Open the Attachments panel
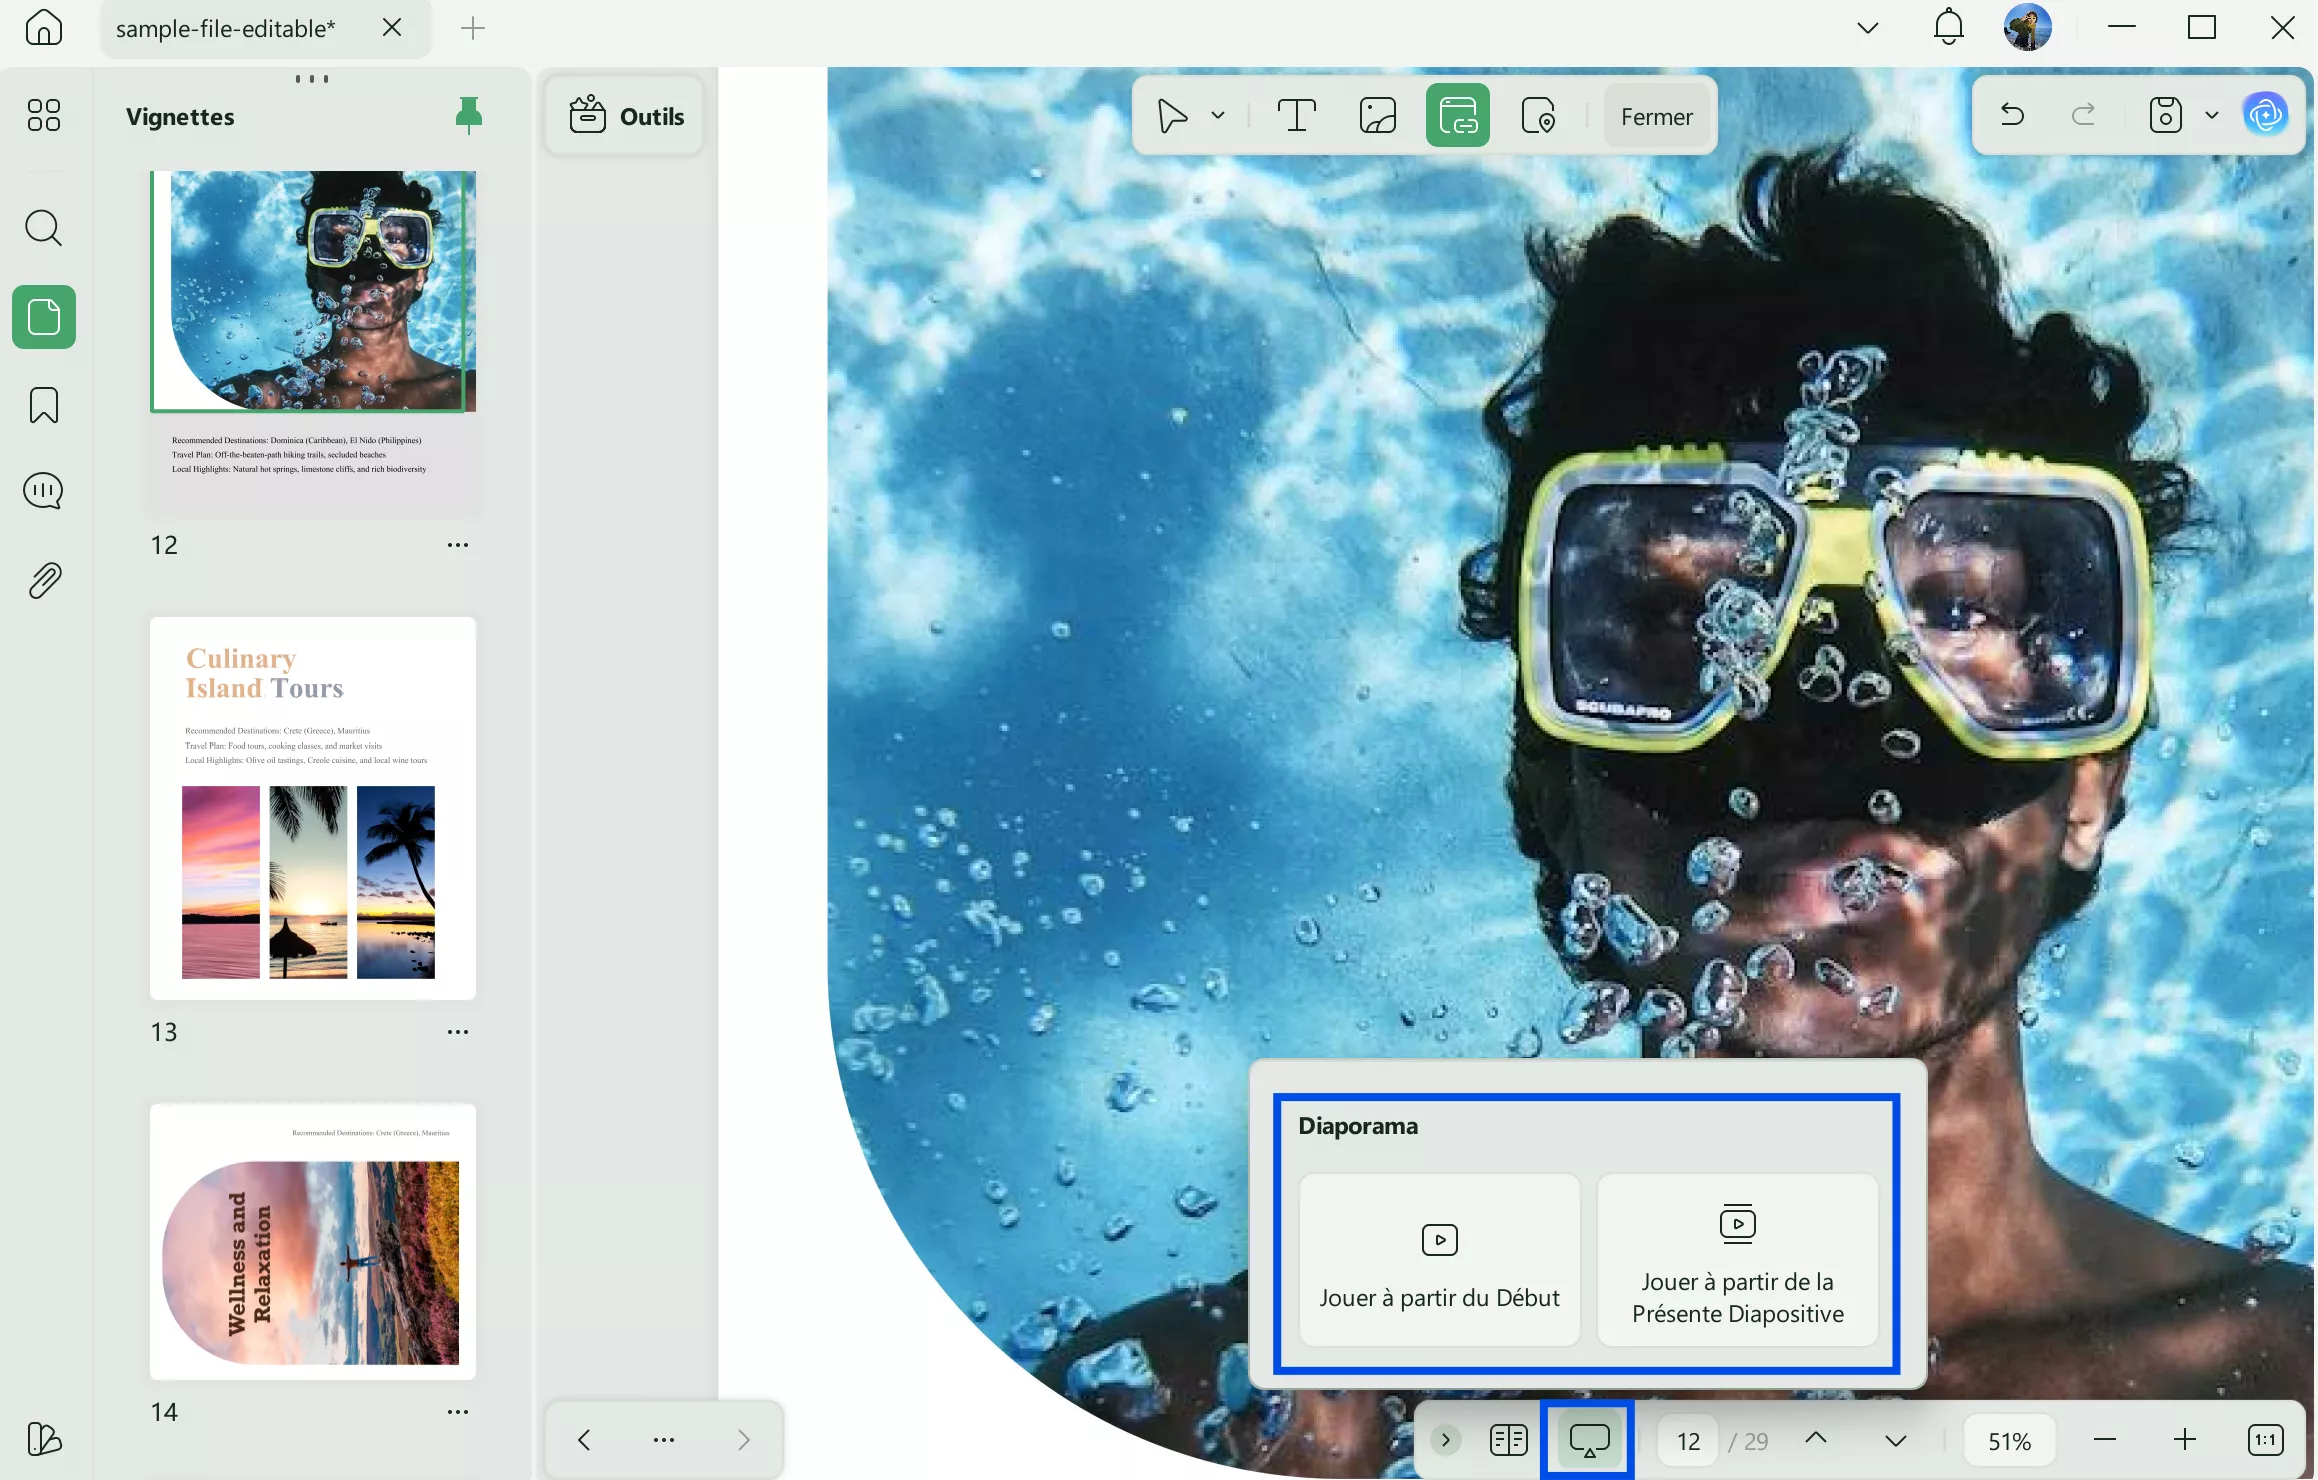The height and width of the screenshot is (1480, 2318). coord(44,580)
